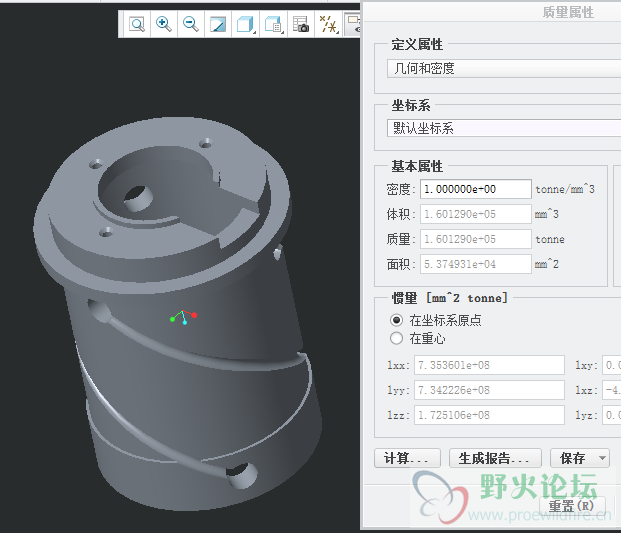This screenshot has width=621, height=533.
Task: Click the '基本属性' section label
Action: pos(417,166)
